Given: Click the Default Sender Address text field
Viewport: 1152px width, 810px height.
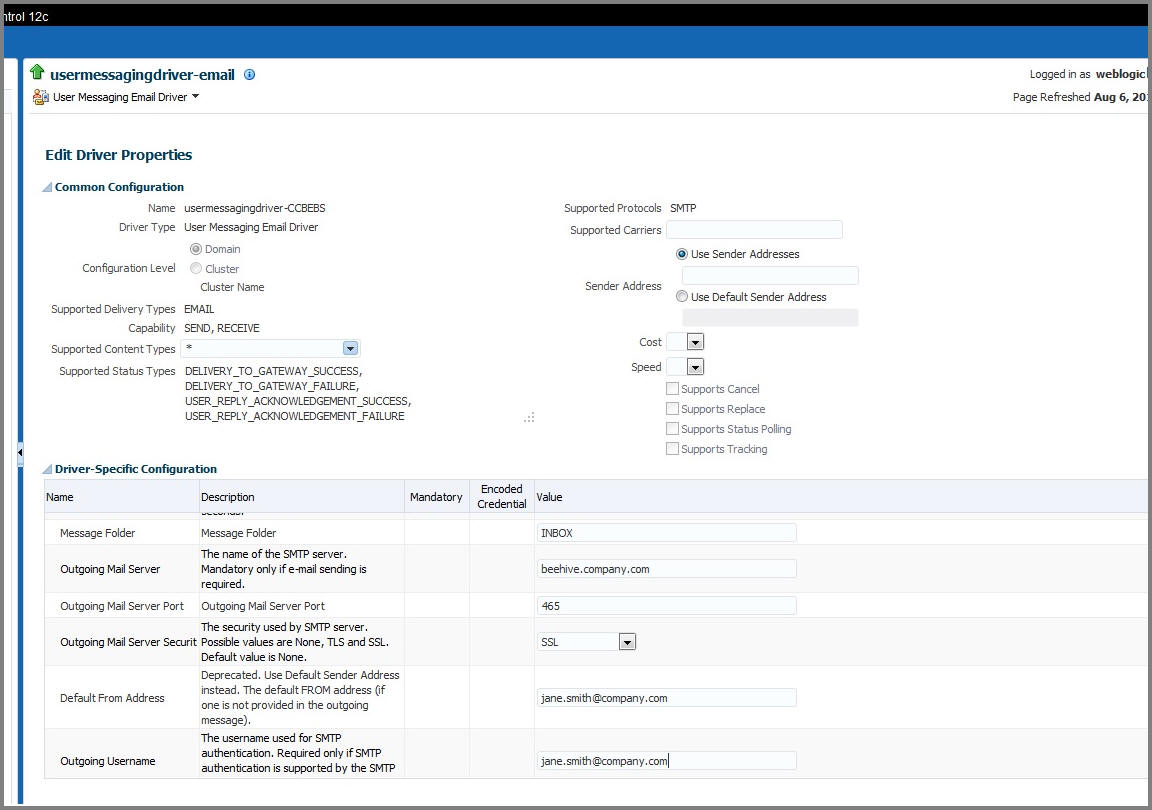Looking at the screenshot, I should click(x=770, y=318).
